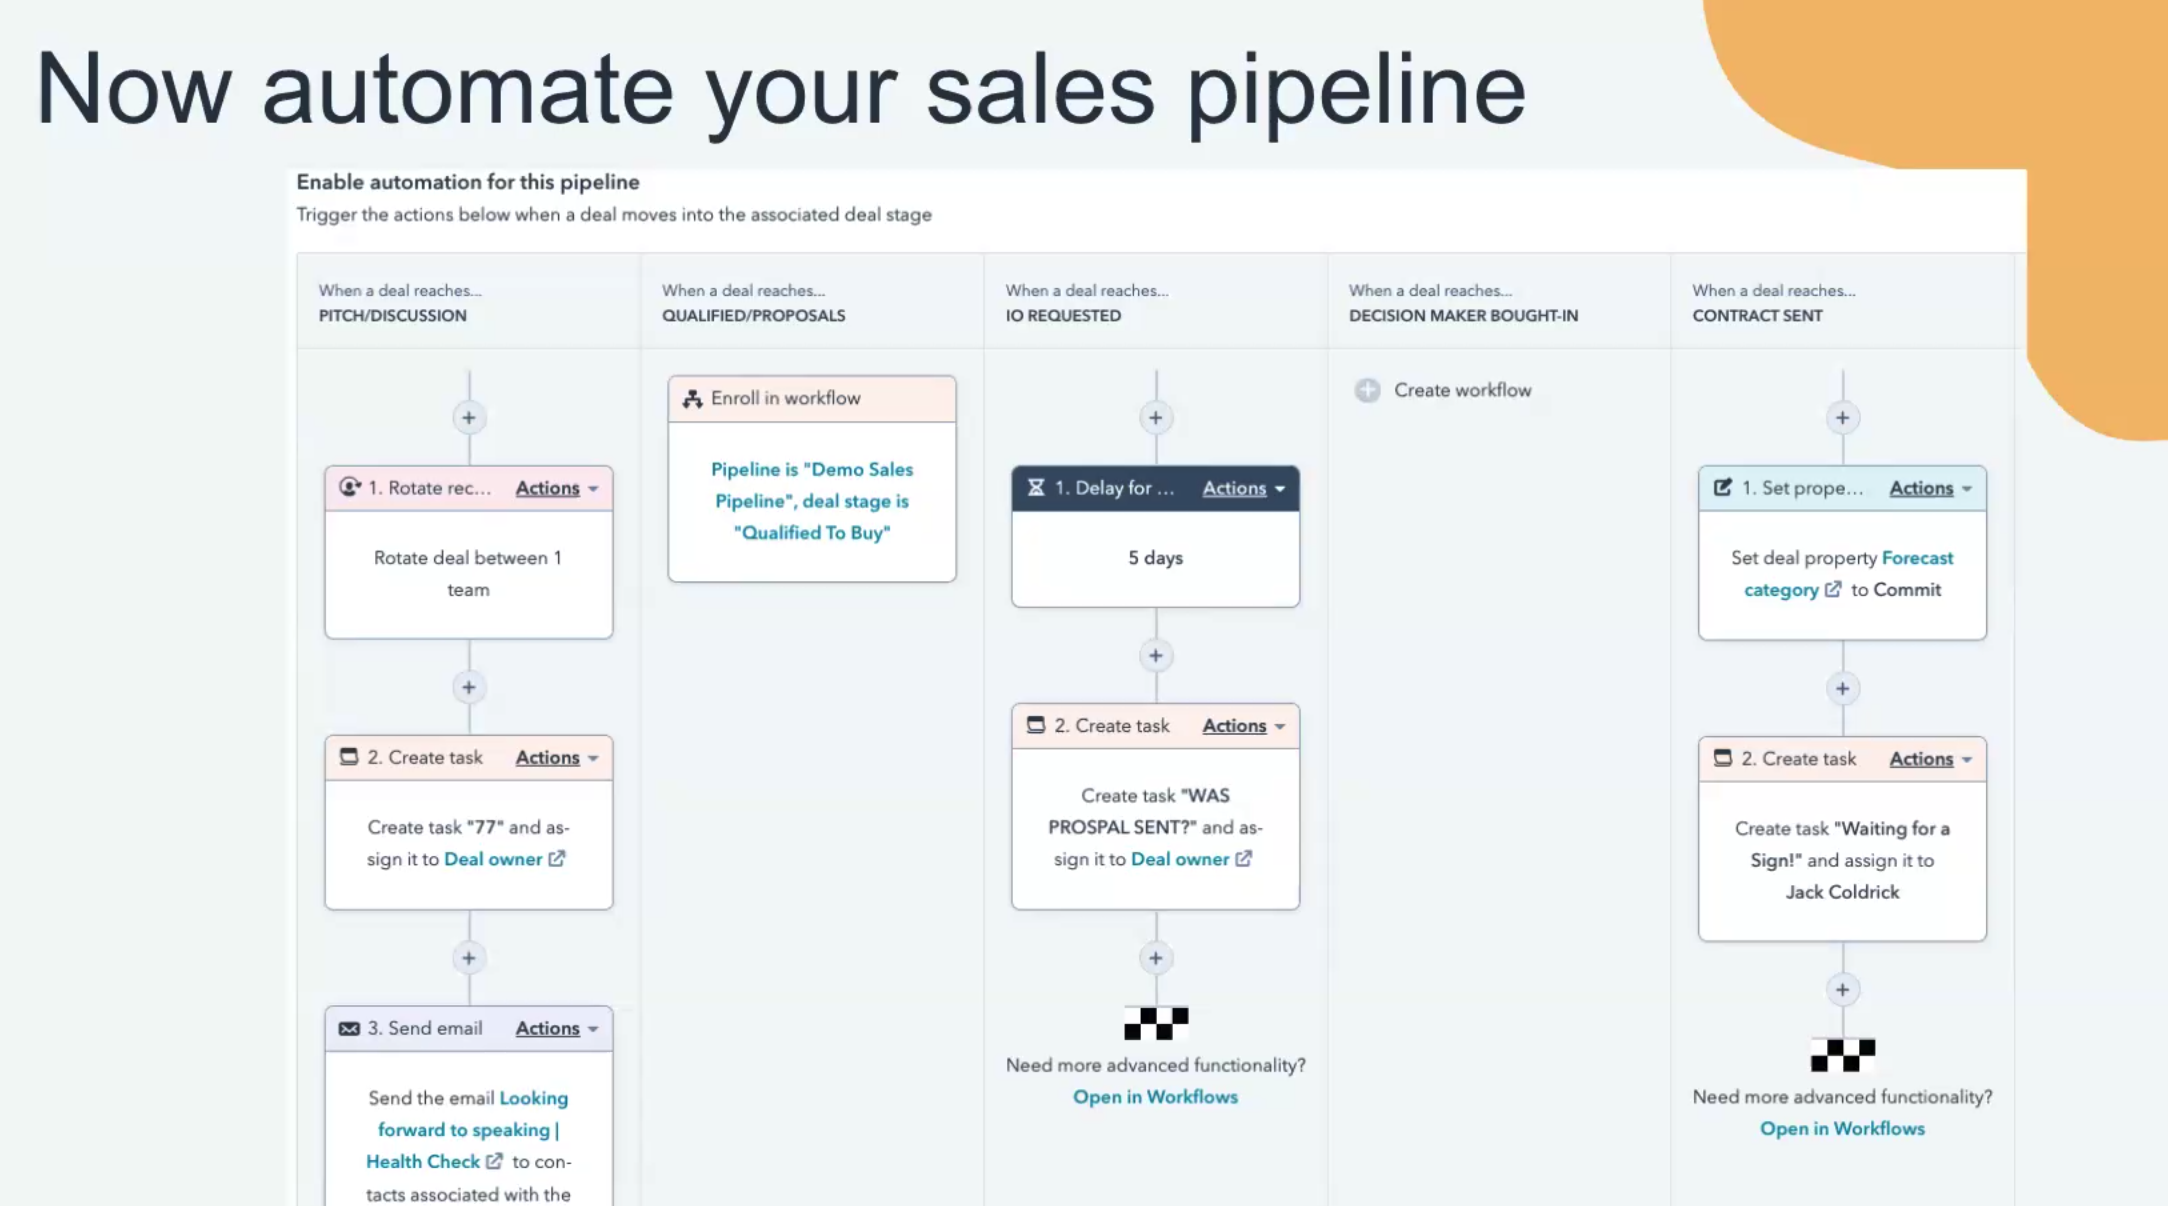
Task: Add action above Delay for step
Action: [1155, 418]
